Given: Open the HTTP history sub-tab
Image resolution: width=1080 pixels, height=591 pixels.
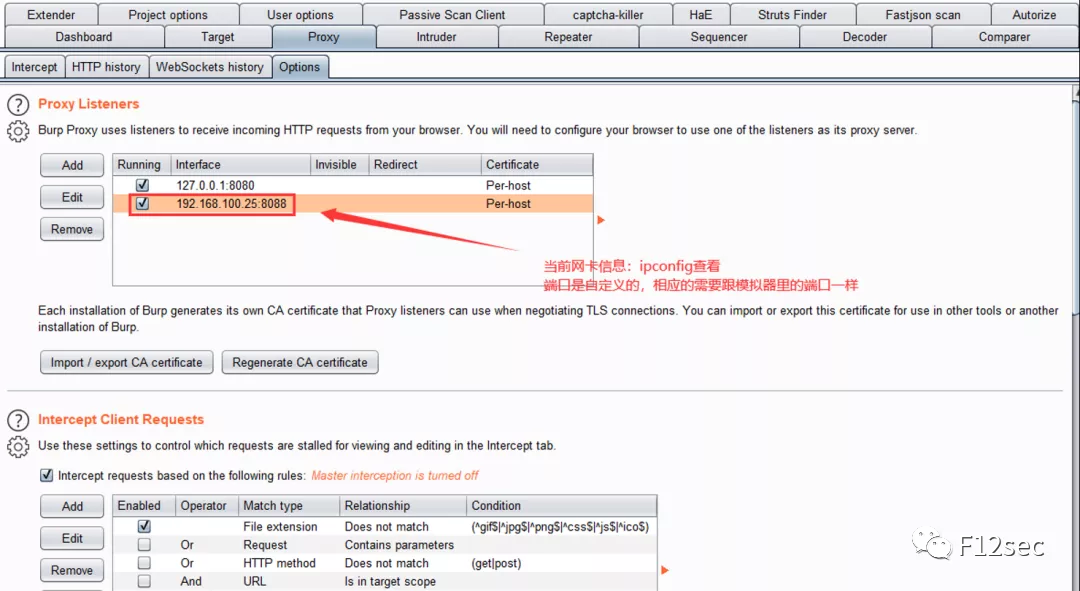Looking at the screenshot, I should pos(106,67).
